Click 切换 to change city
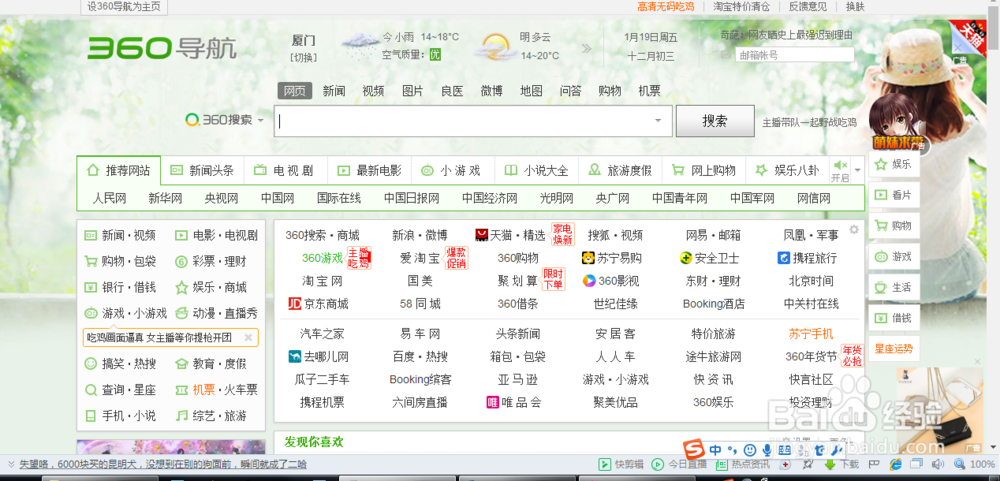The height and width of the screenshot is (481, 1000). [x=304, y=57]
